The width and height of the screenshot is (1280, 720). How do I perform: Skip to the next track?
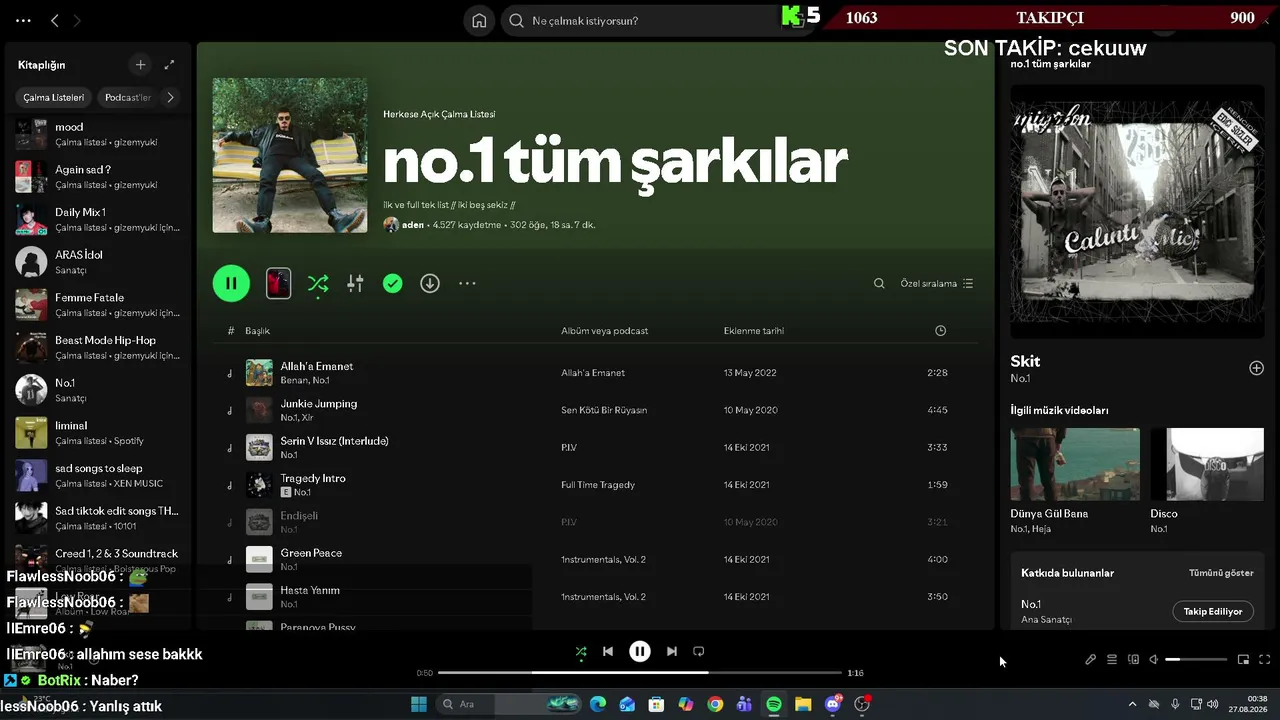coord(672,651)
